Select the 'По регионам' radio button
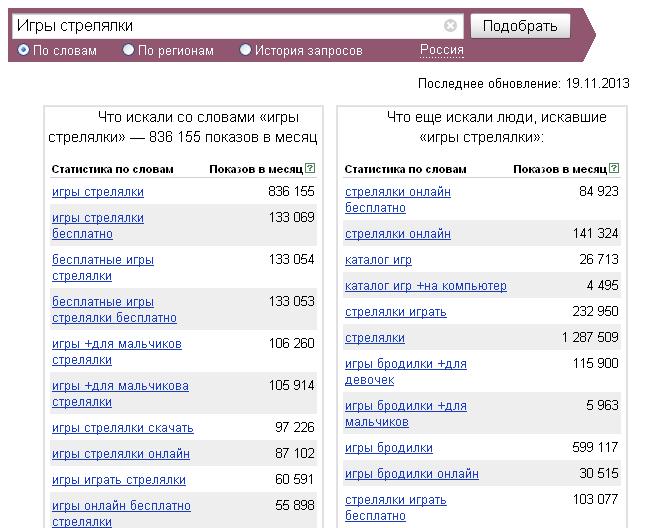Image resolution: width=651 pixels, height=528 pixels. pos(128,50)
